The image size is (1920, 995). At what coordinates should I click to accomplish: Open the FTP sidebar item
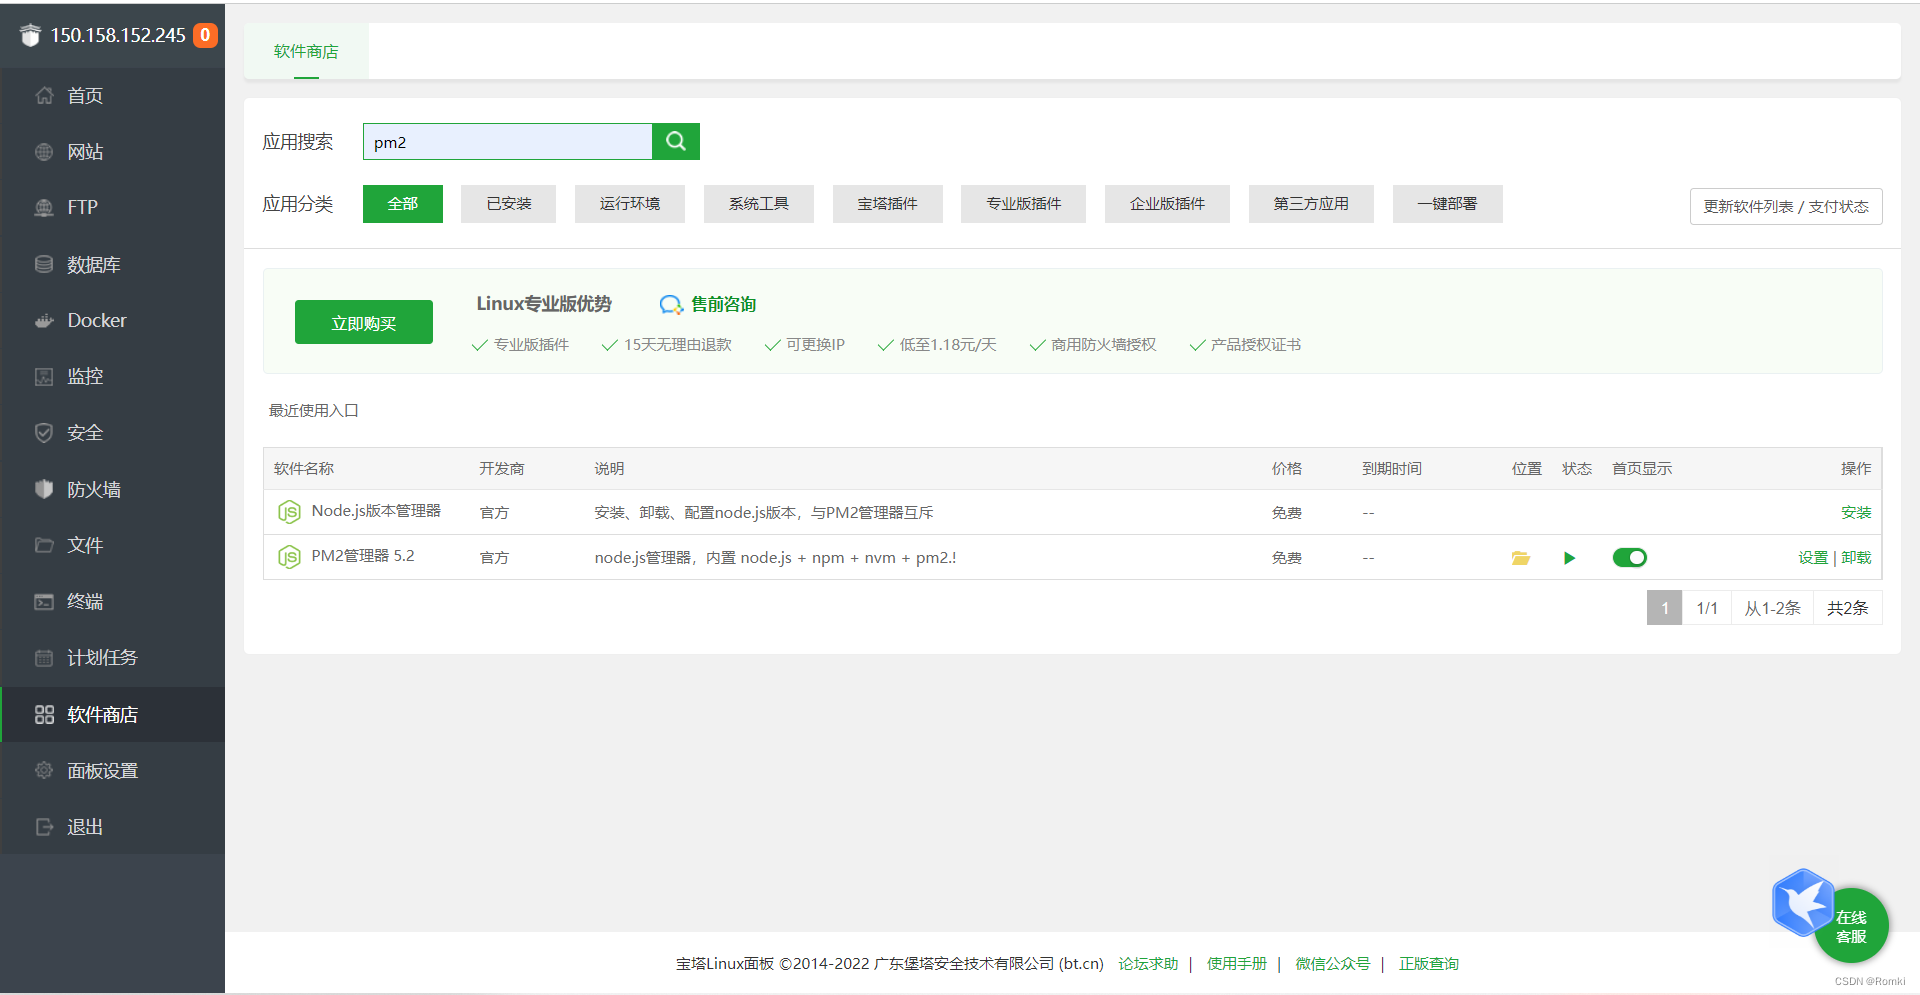(112, 208)
